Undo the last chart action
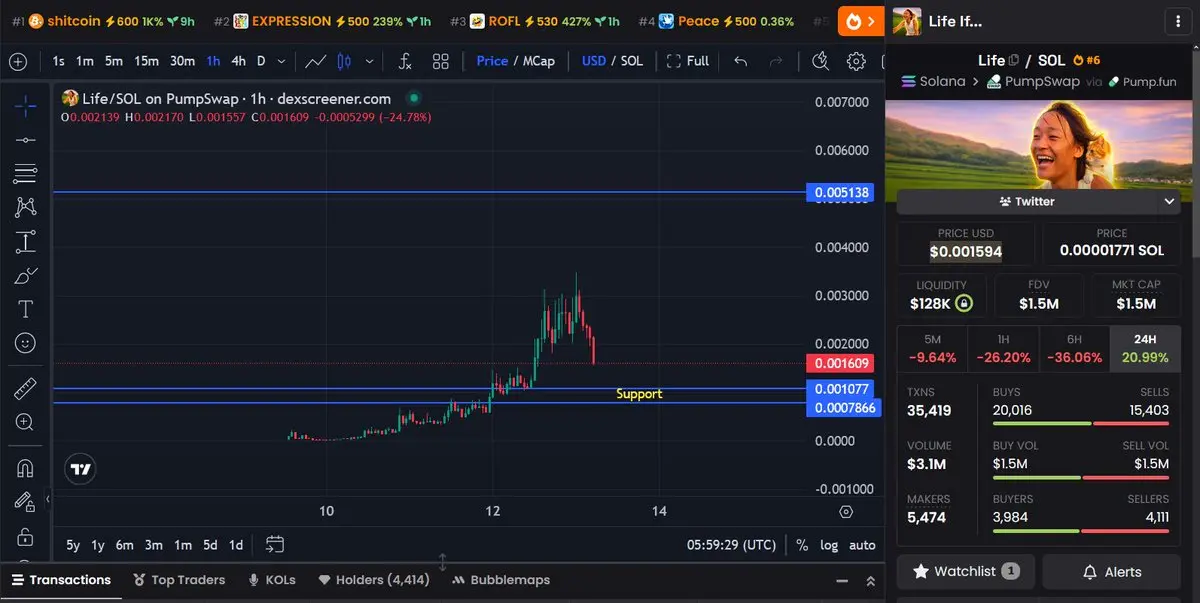This screenshot has height=603, width=1200. pyautogui.click(x=740, y=61)
